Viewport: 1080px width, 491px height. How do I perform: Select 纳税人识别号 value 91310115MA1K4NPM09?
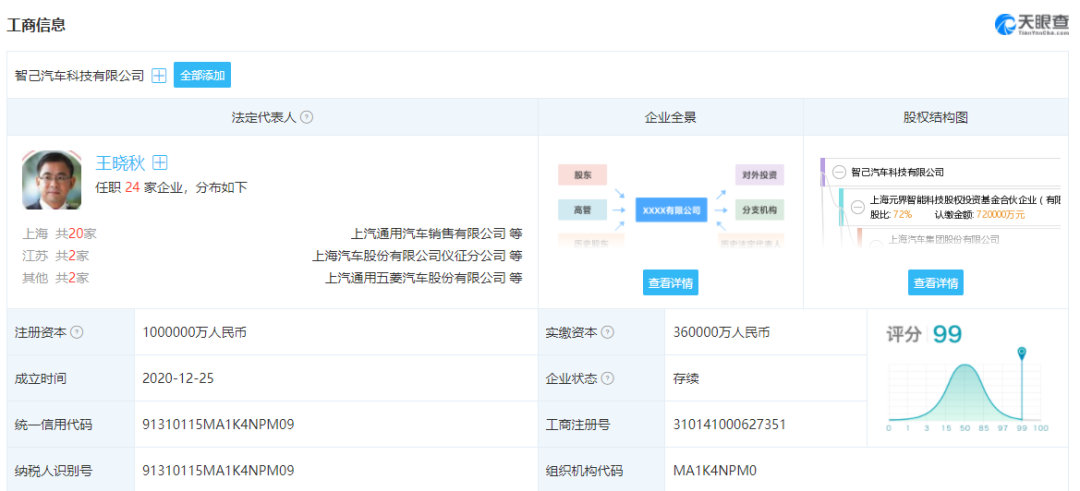[218, 471]
